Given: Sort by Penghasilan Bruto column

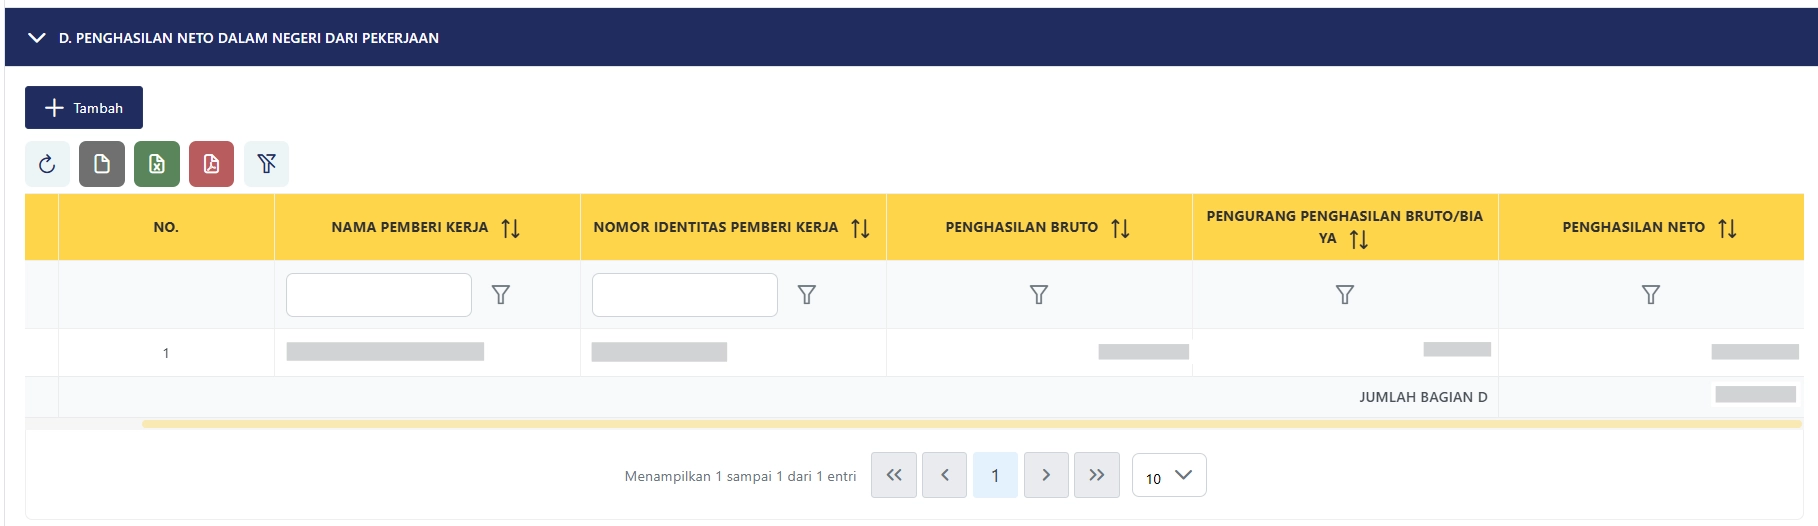Looking at the screenshot, I should click(1121, 228).
